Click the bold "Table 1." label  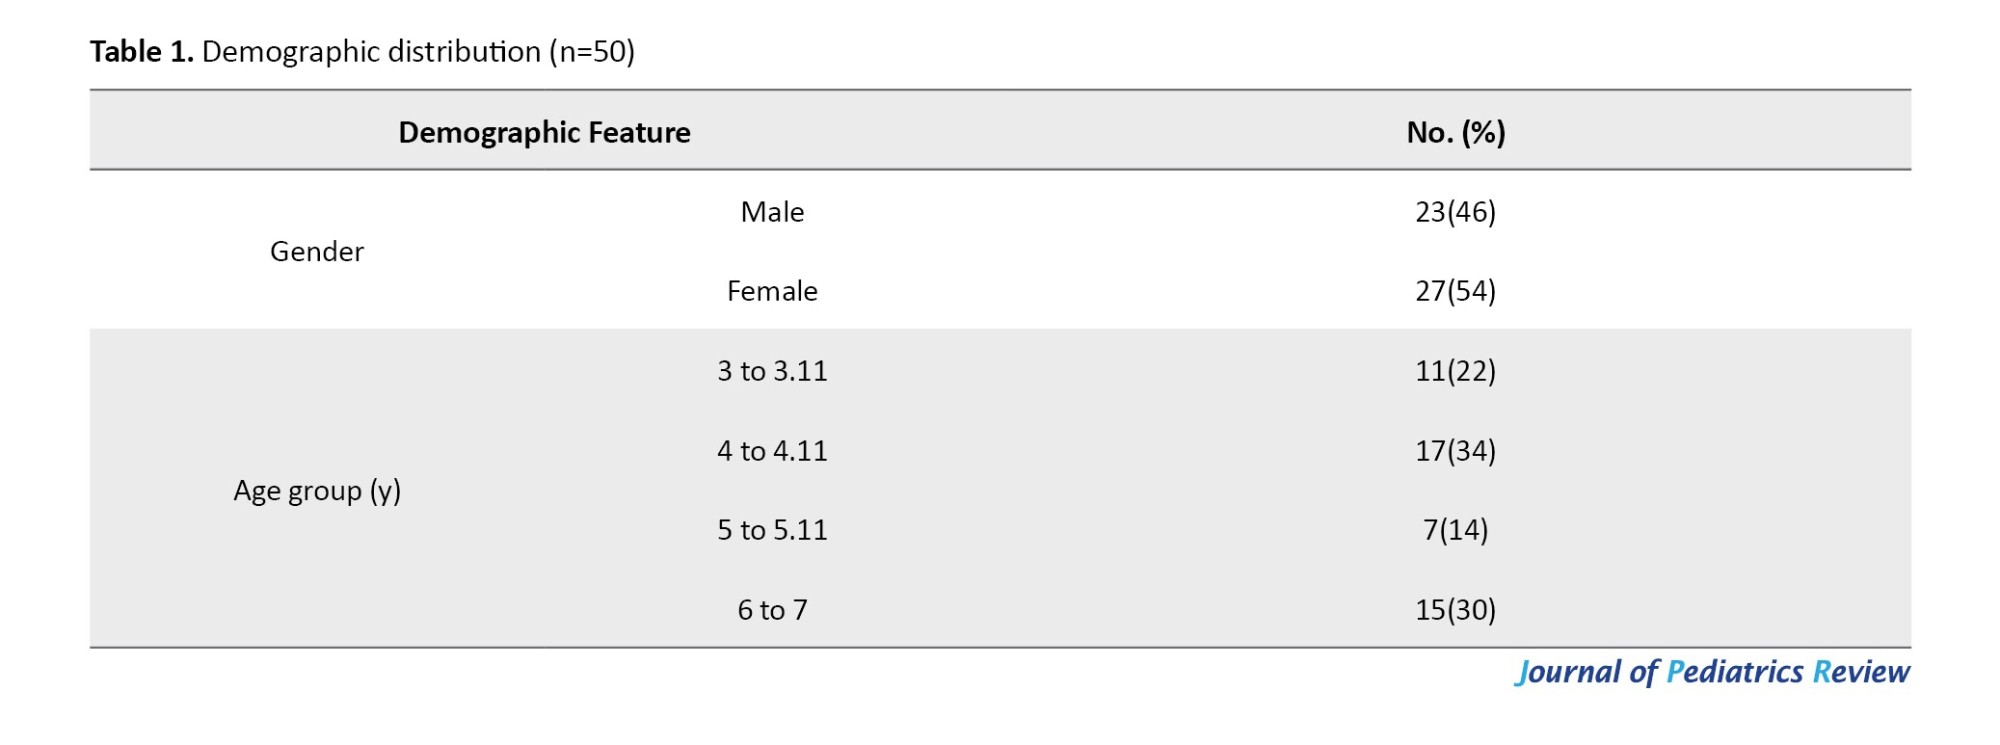141,52
